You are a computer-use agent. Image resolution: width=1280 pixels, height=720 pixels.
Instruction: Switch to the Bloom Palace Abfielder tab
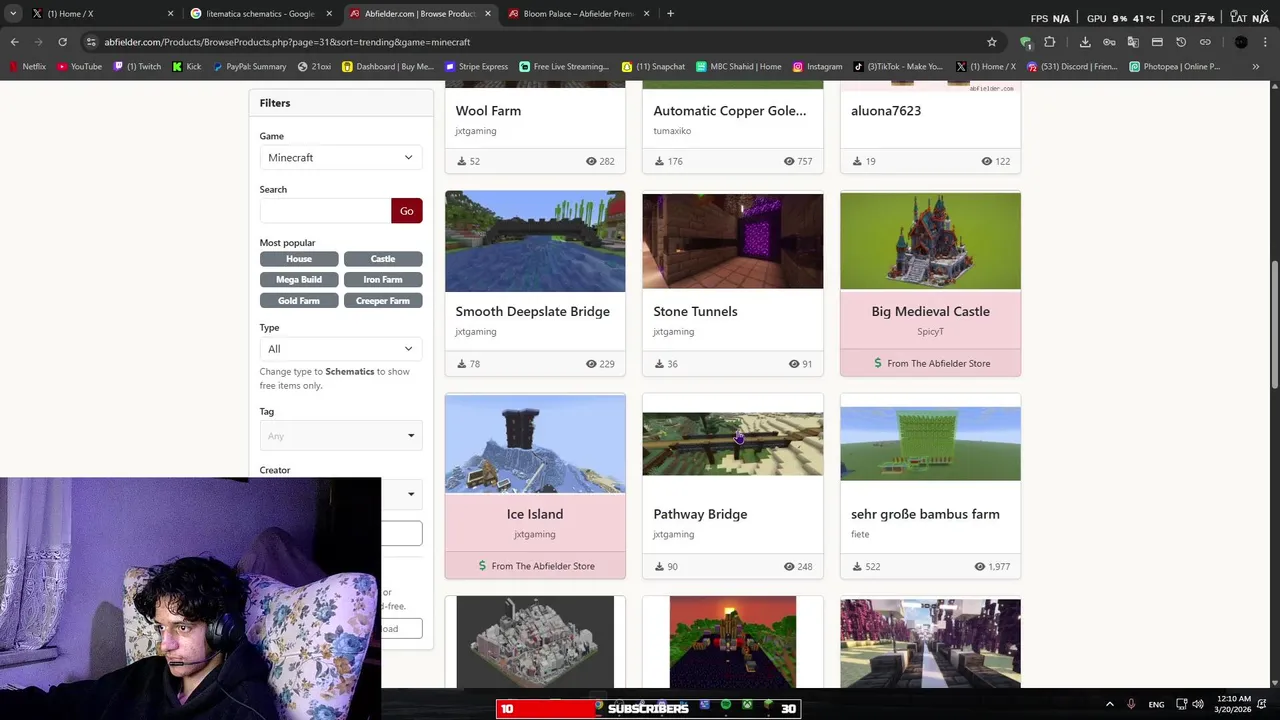point(578,13)
